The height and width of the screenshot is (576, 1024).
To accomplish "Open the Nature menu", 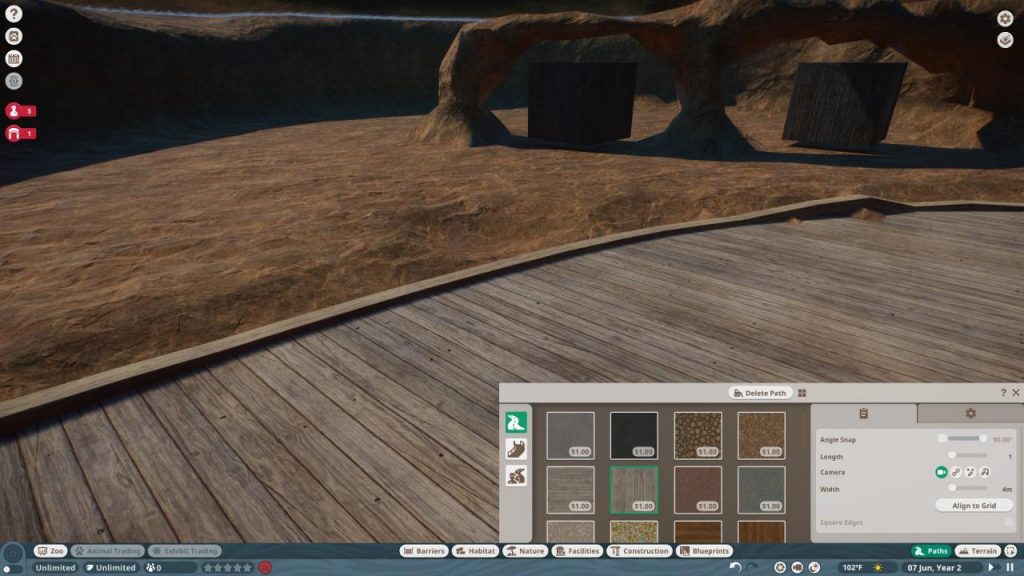I will 525,551.
